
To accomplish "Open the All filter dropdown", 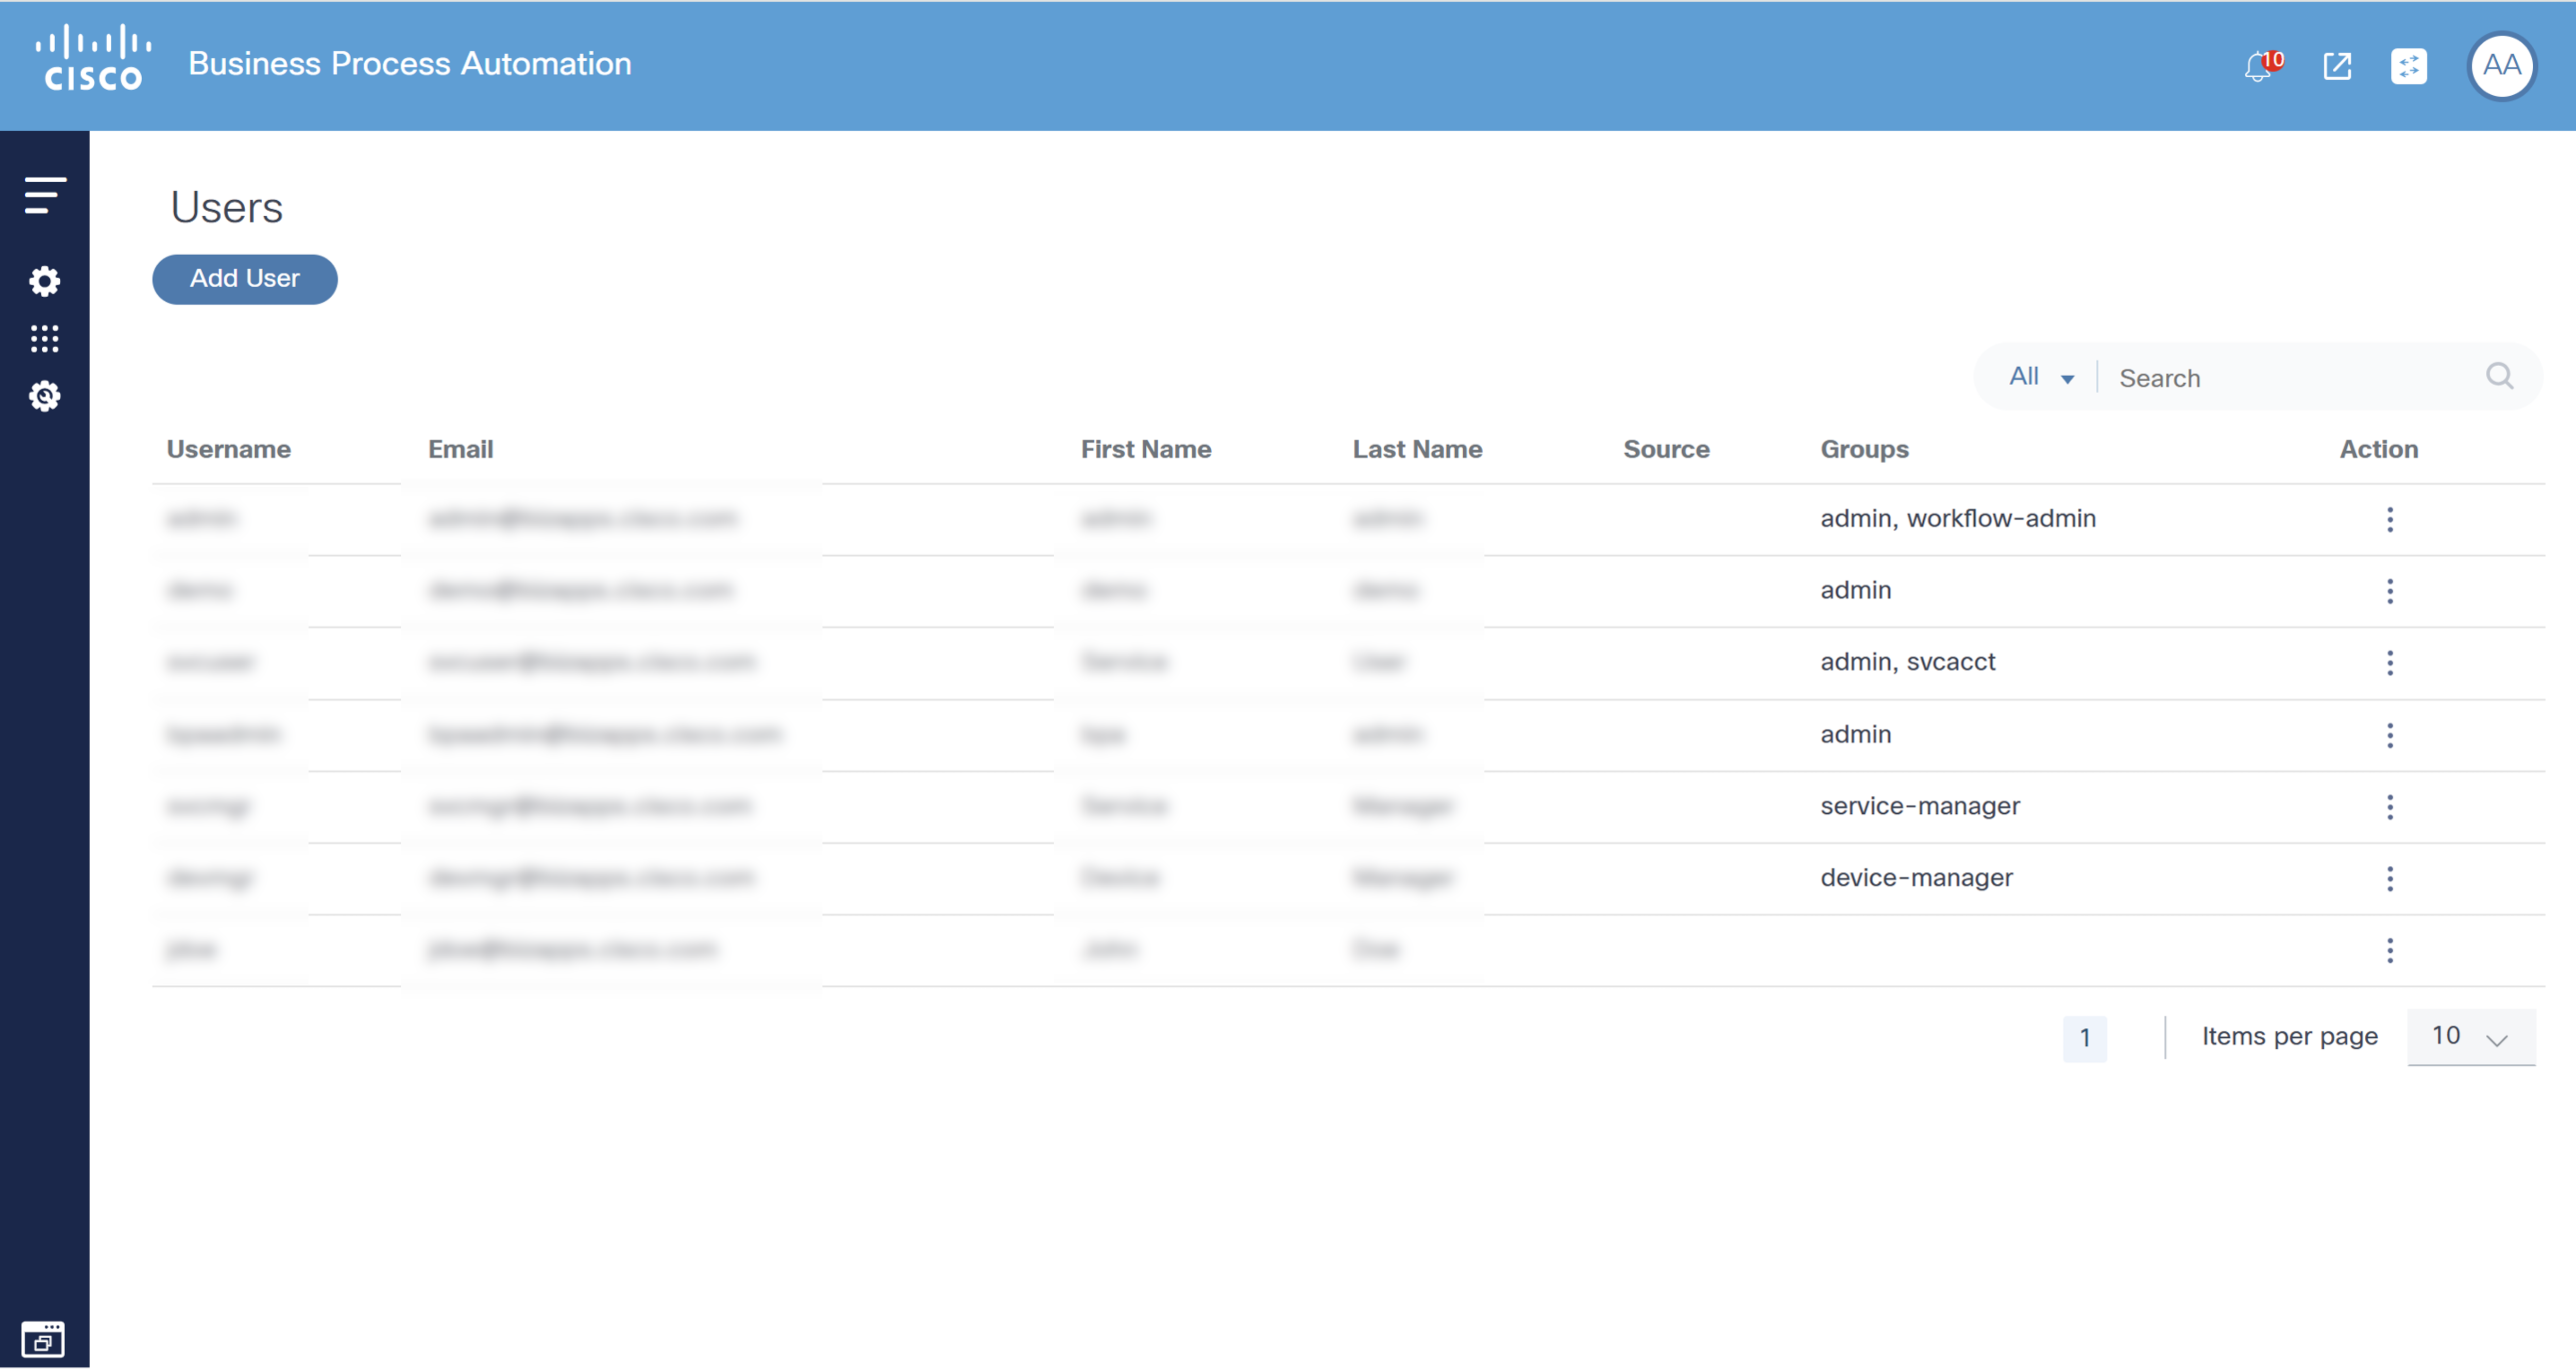I will click(x=2040, y=377).
